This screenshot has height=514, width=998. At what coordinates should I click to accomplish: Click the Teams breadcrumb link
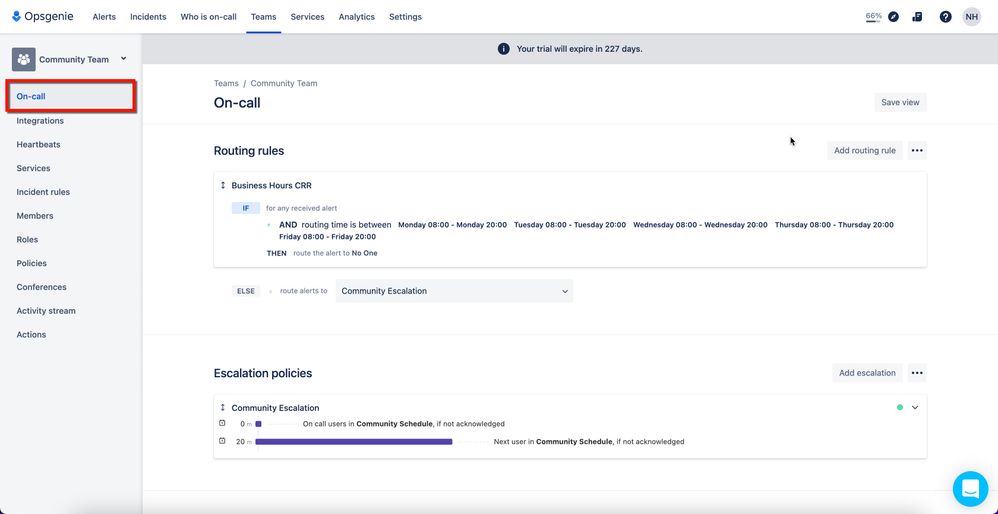pyautogui.click(x=226, y=83)
